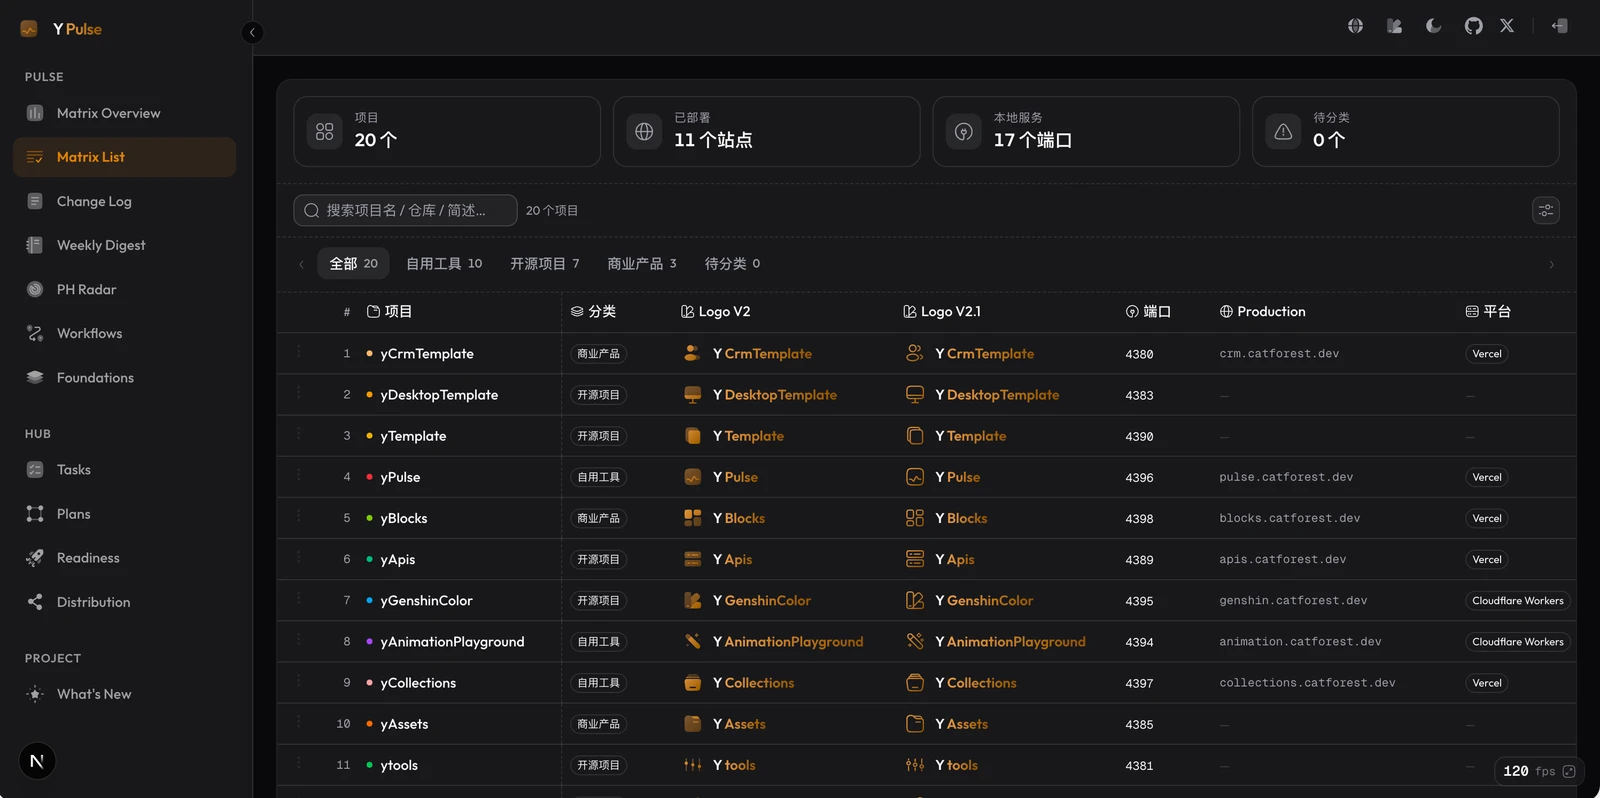Open Change Log in the sidebar
The image size is (1600, 798).
[x=125, y=201]
